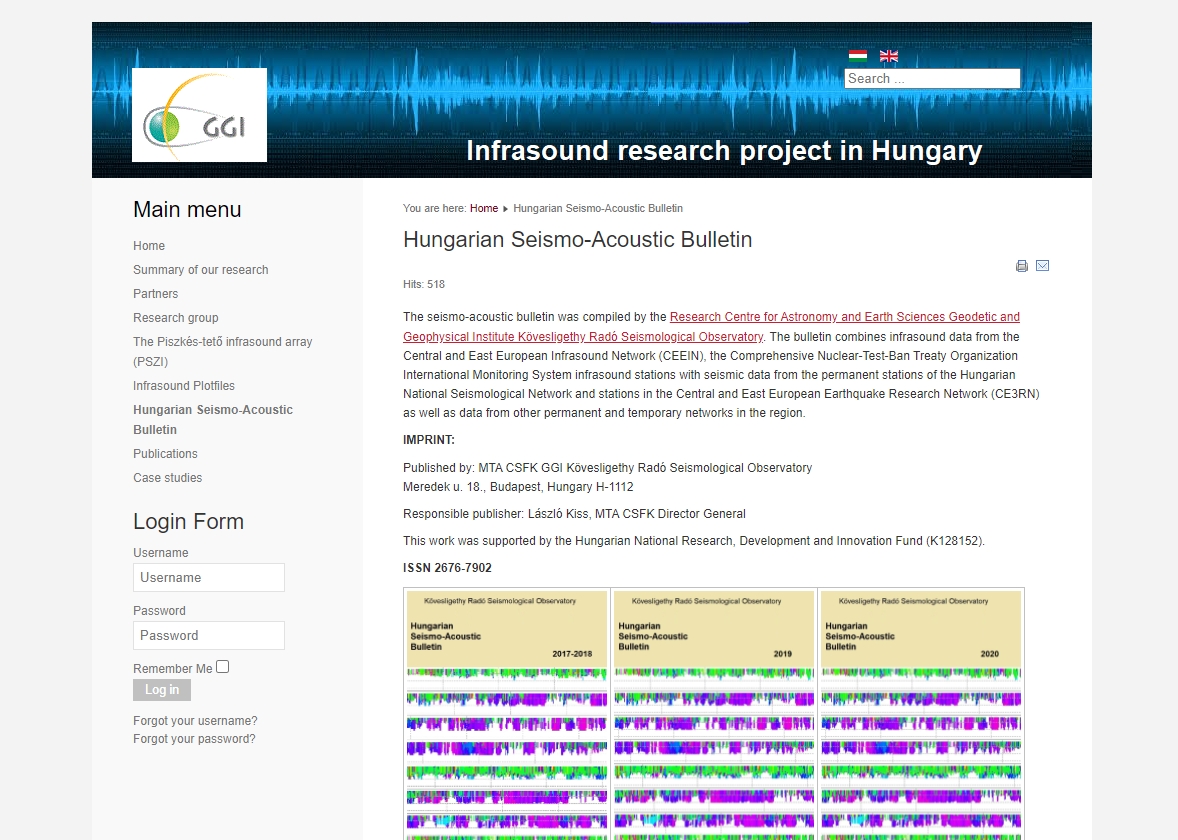This screenshot has width=1178, height=840.
Task: Click the 'Login Form' heading
Action: [189, 521]
